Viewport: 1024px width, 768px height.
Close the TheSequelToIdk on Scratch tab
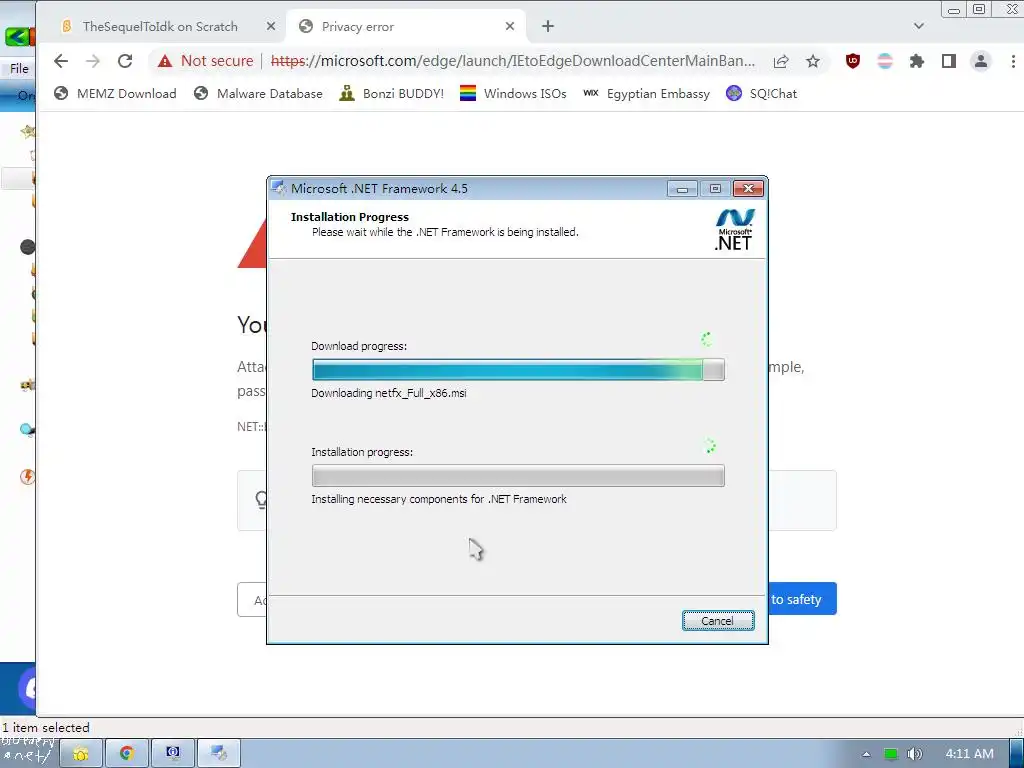(x=271, y=26)
